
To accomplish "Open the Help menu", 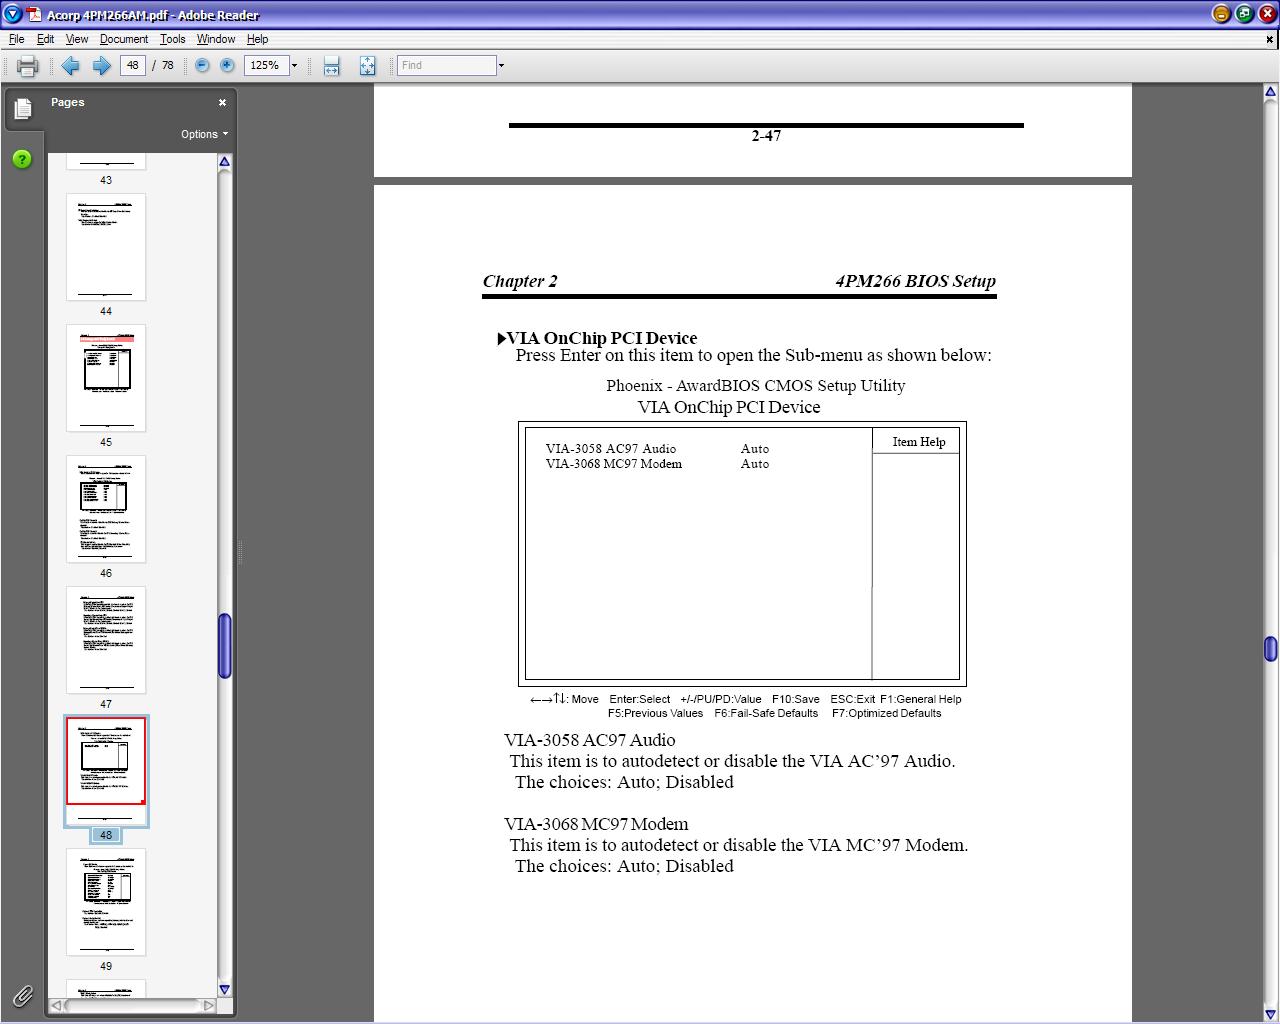I will click(257, 39).
